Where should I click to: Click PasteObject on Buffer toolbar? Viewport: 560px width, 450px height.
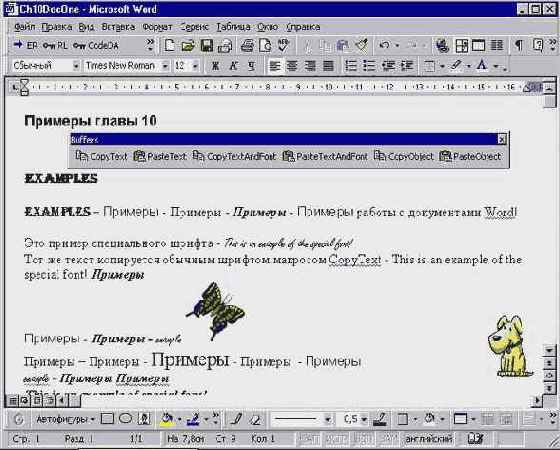[470, 156]
